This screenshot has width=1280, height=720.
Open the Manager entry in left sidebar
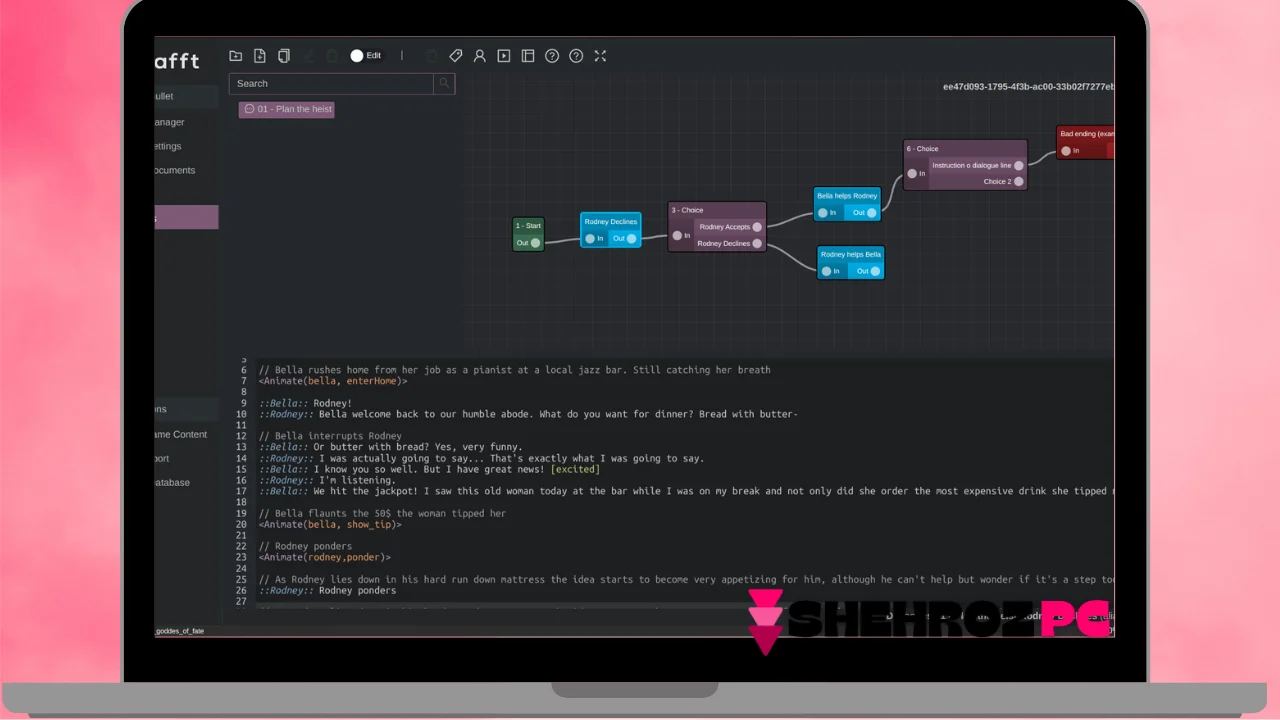(168, 122)
